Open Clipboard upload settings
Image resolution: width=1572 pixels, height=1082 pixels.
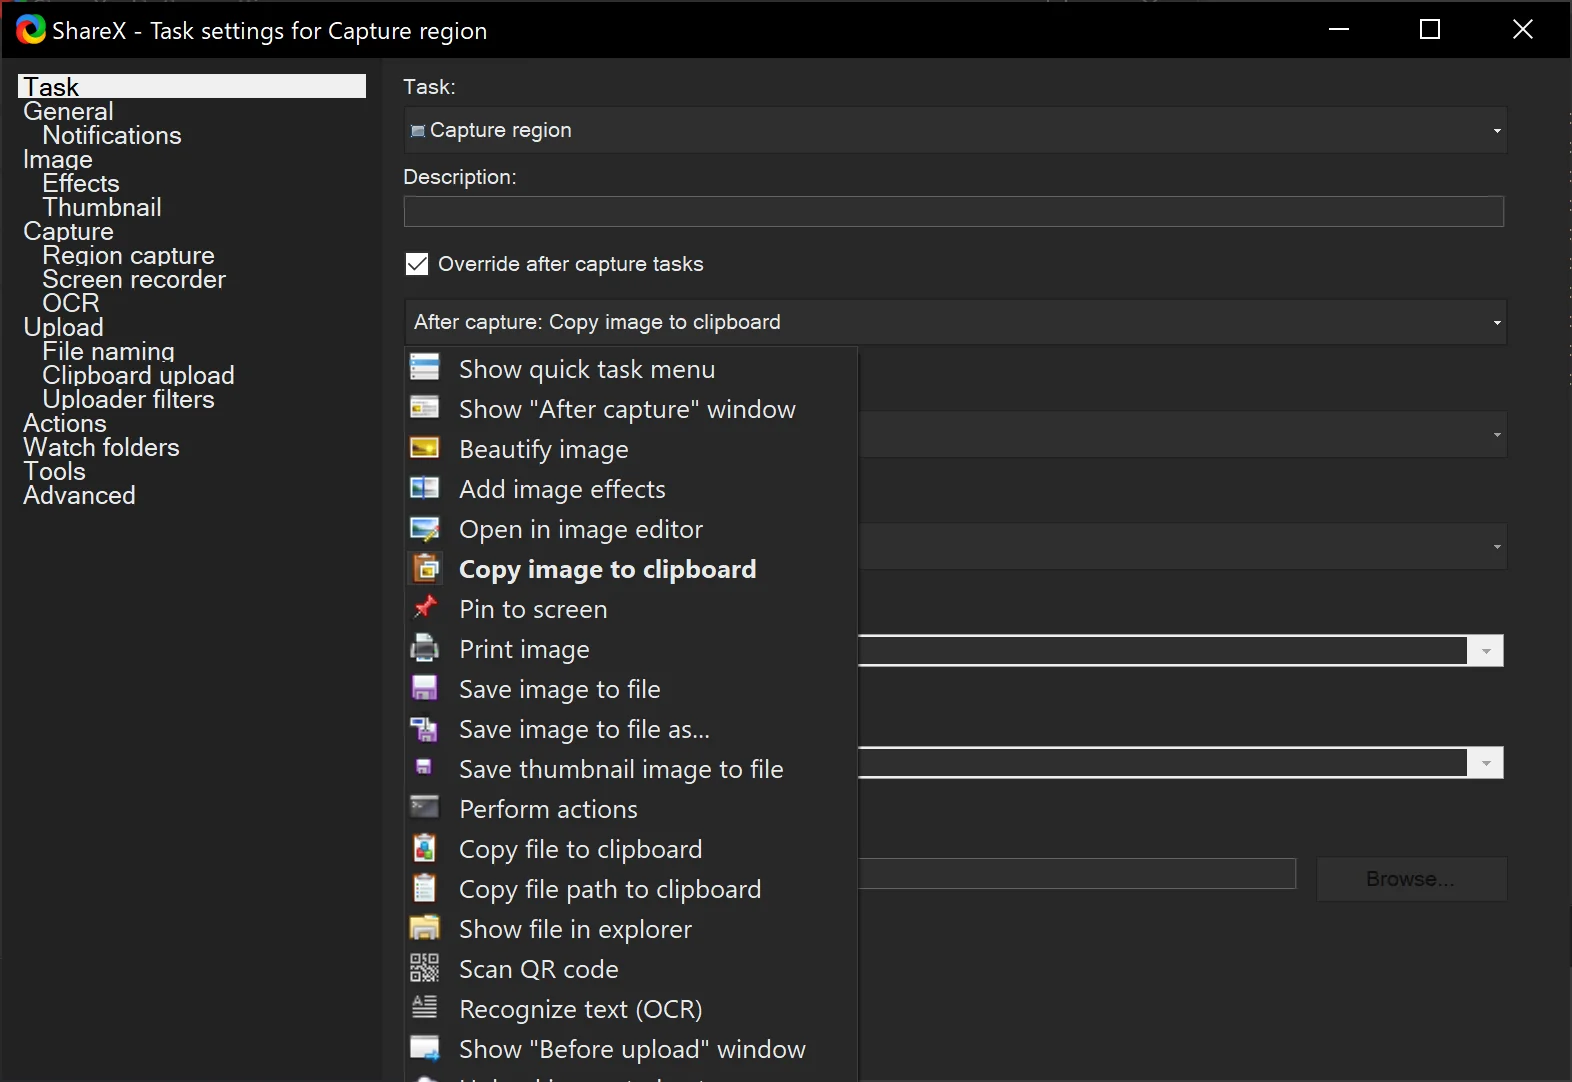pos(138,375)
